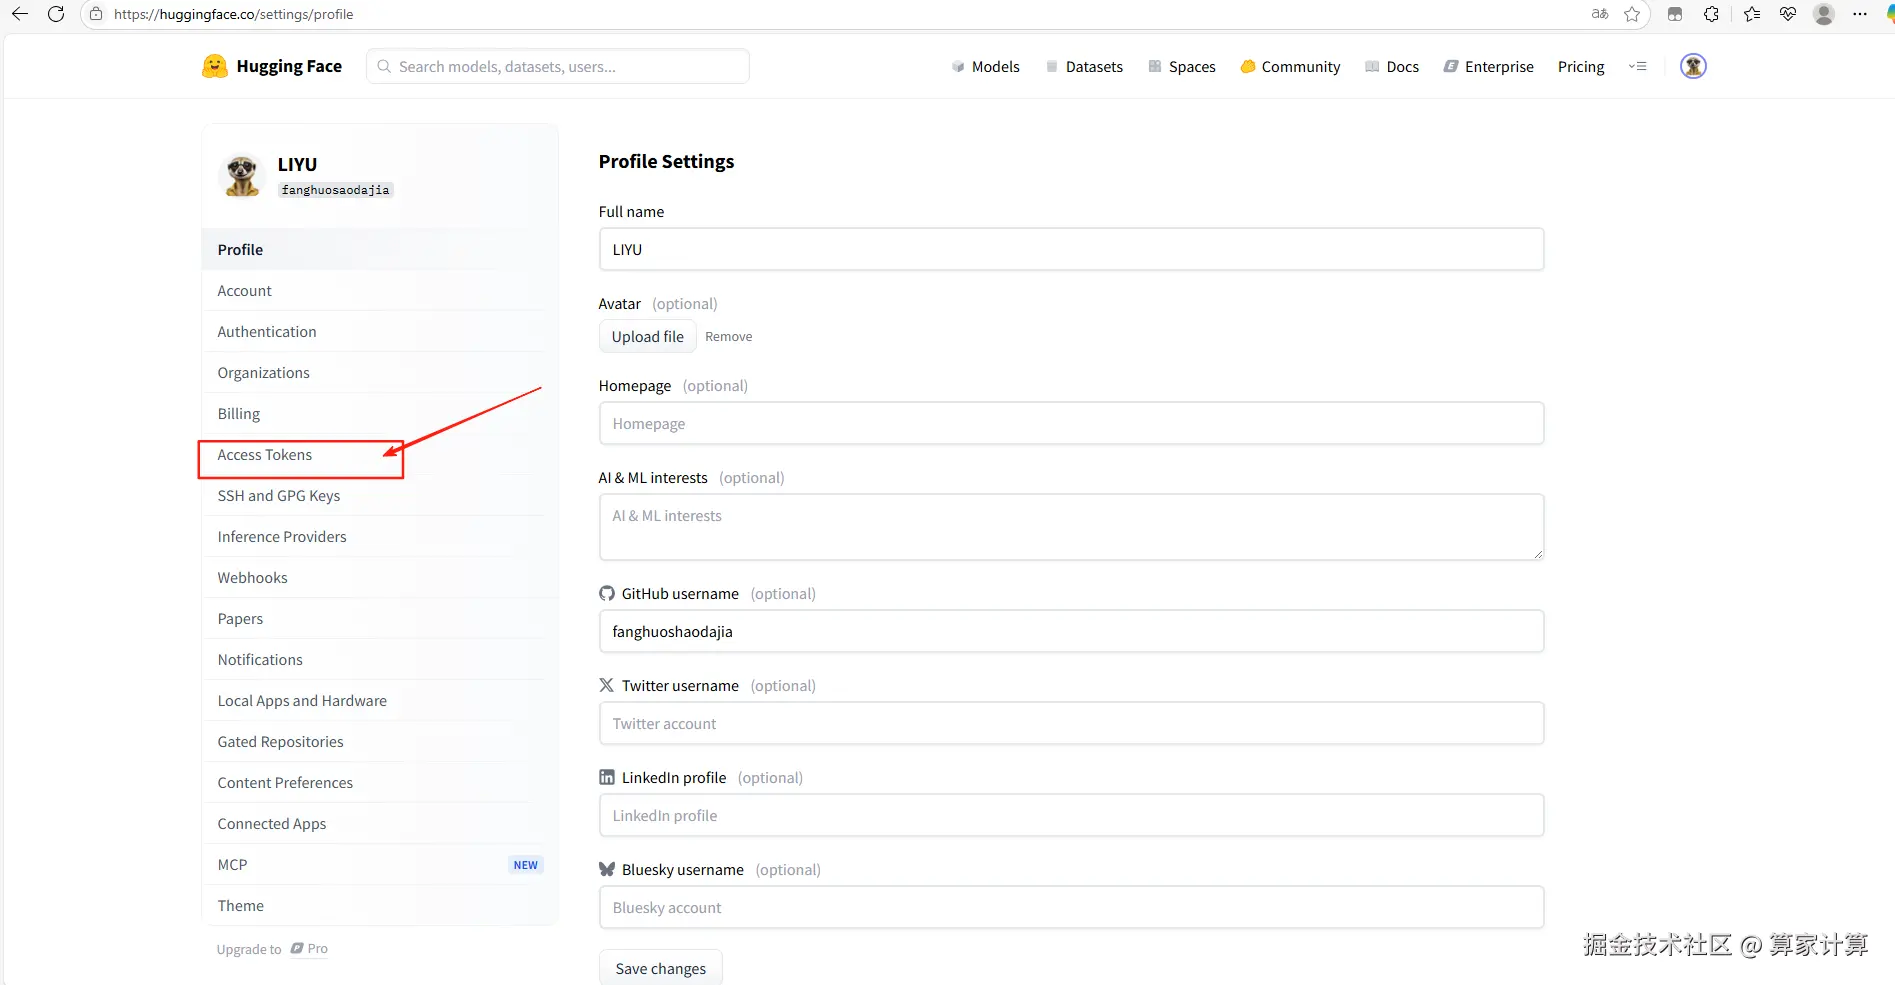The width and height of the screenshot is (1895, 985).
Task: Open browser extensions puzzle icon
Action: pyautogui.click(x=1712, y=14)
